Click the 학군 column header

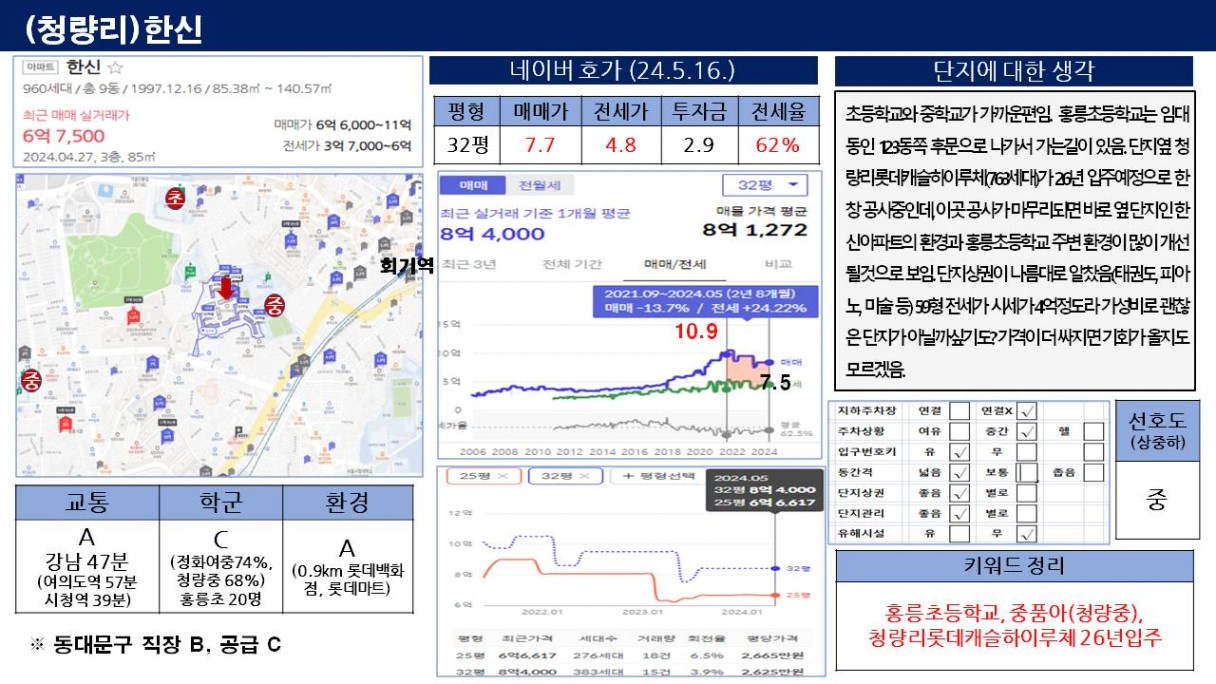220,503
